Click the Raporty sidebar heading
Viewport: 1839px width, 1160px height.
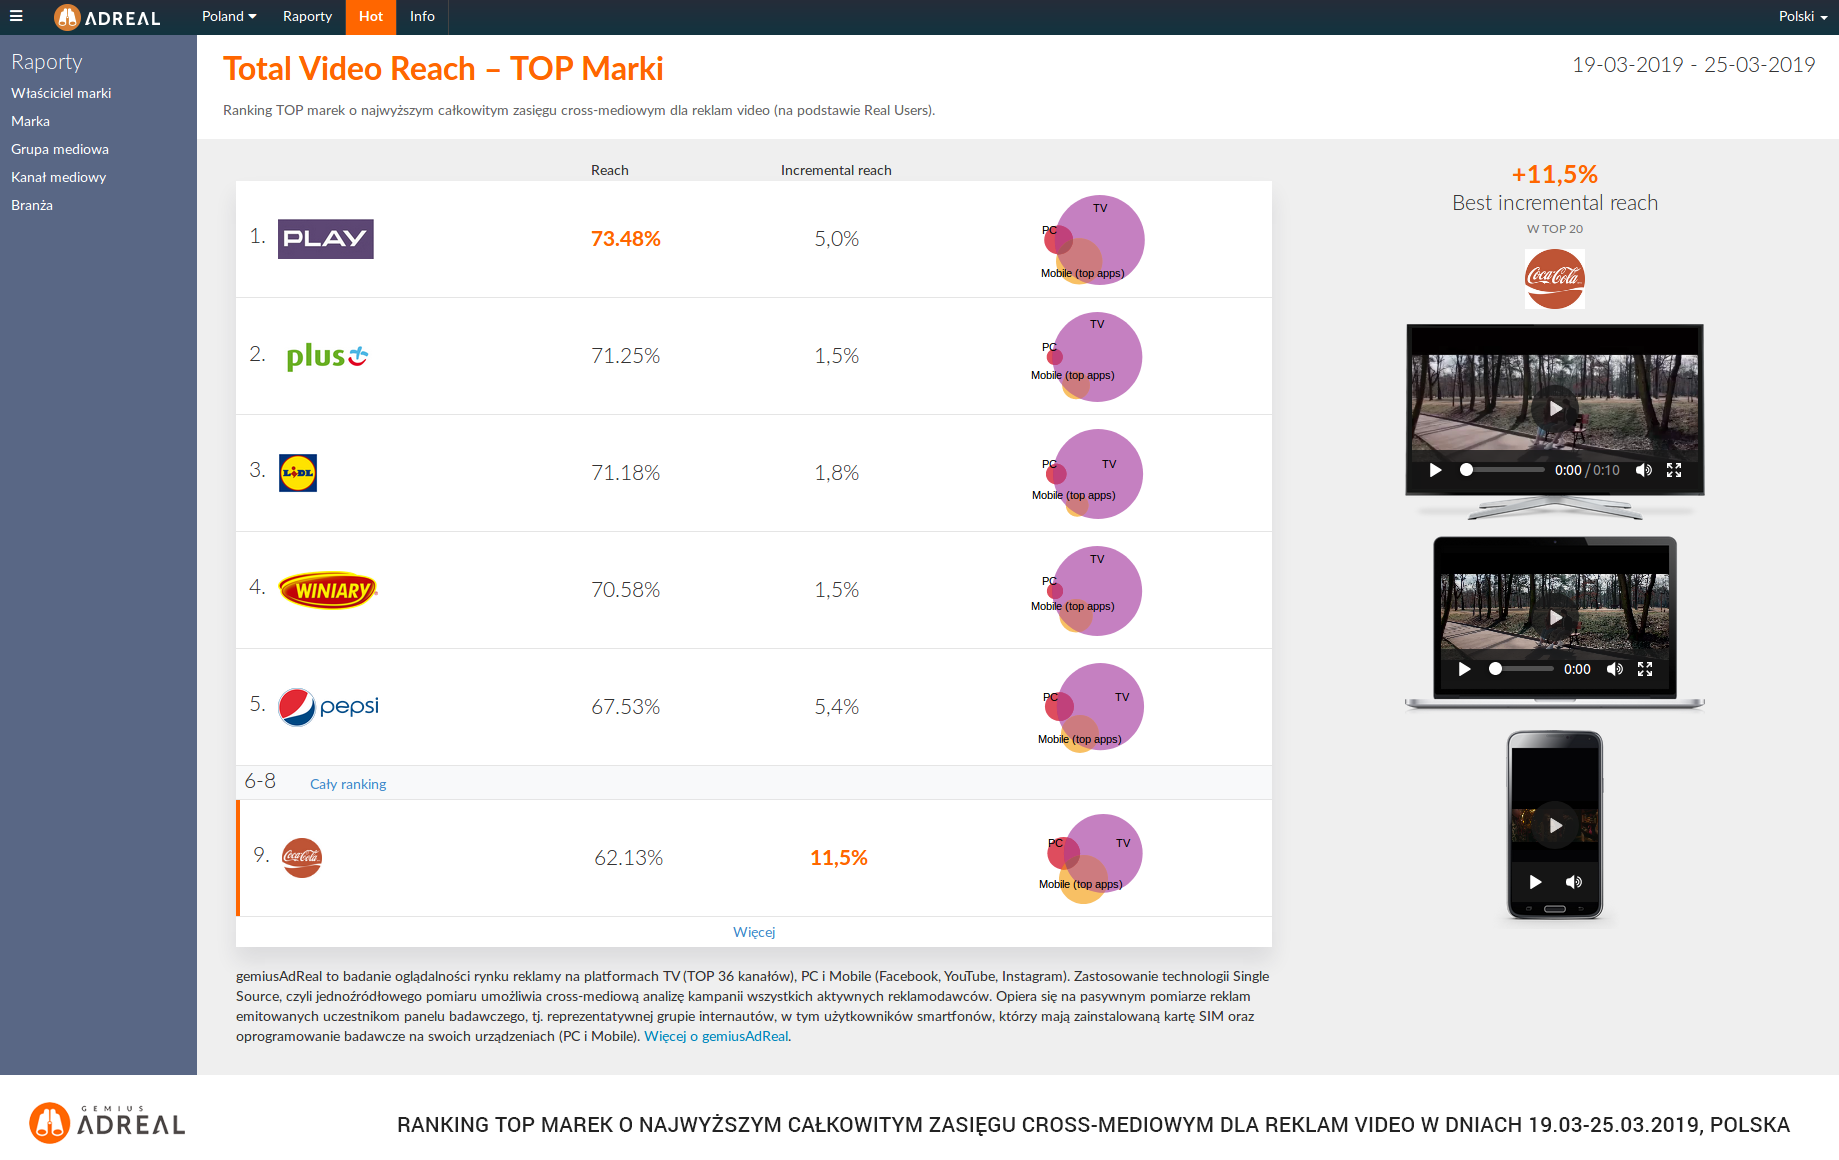click(x=46, y=61)
